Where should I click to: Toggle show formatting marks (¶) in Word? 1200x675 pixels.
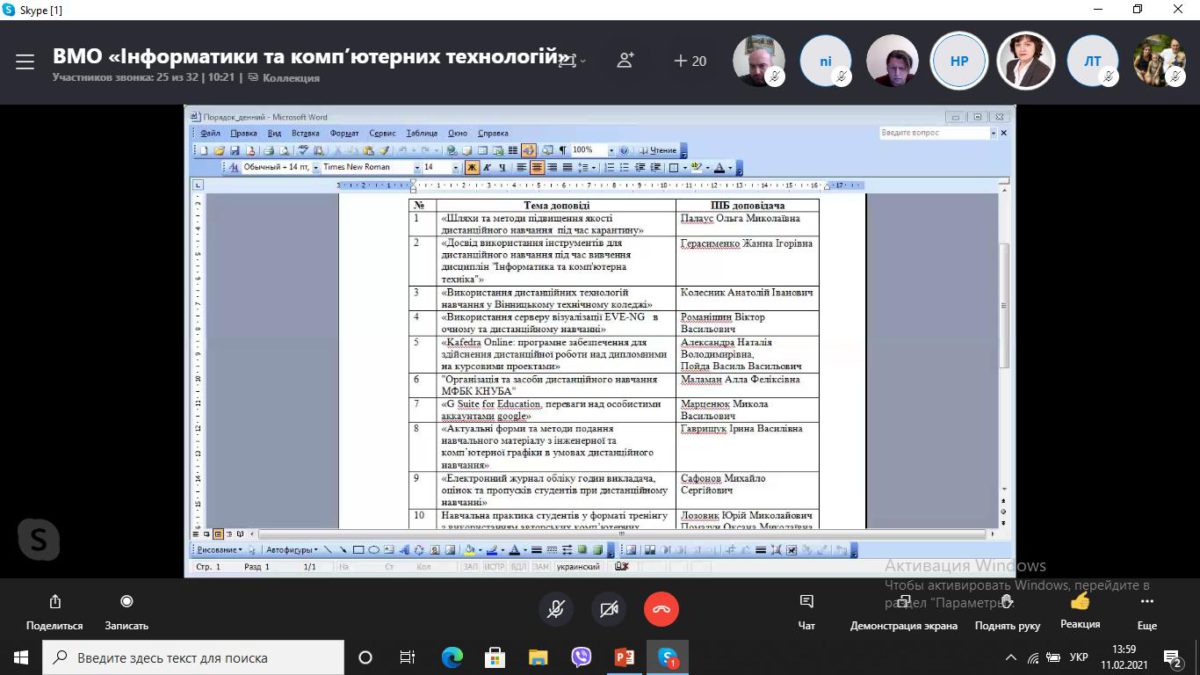(x=562, y=150)
